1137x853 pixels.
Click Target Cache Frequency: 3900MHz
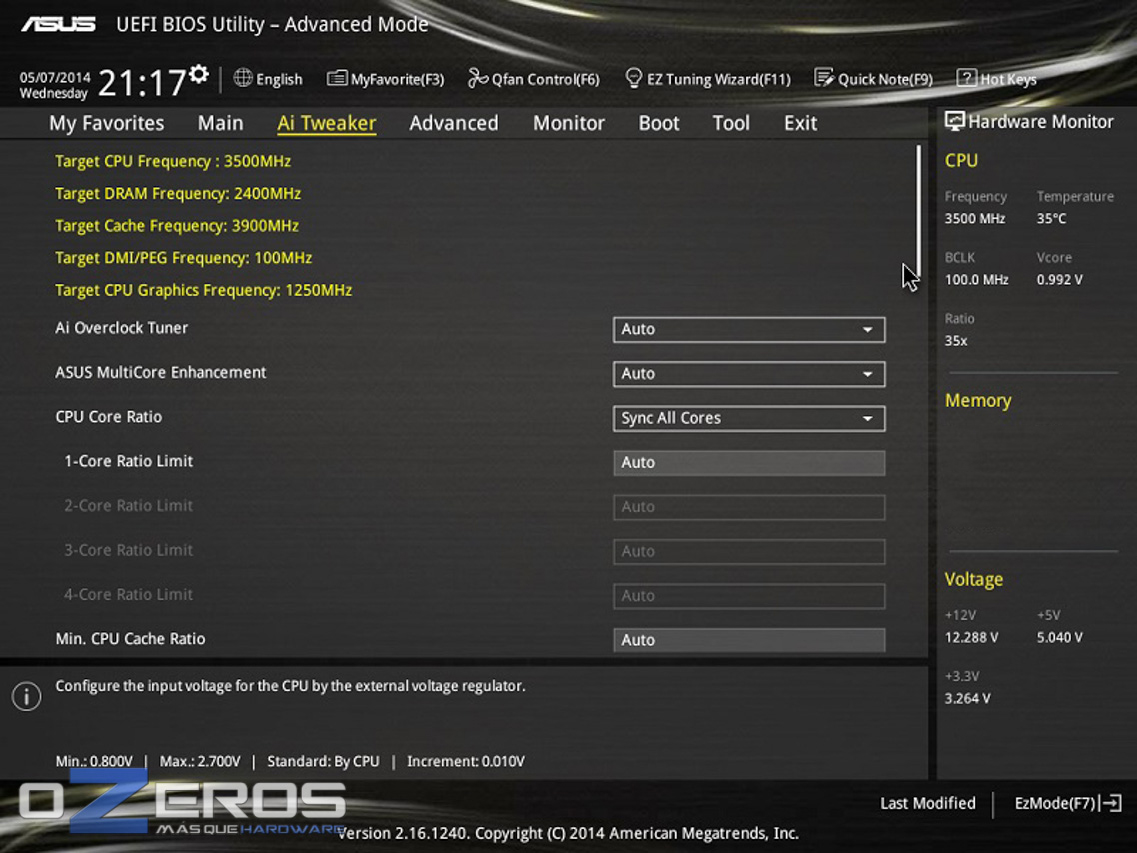pos(177,226)
